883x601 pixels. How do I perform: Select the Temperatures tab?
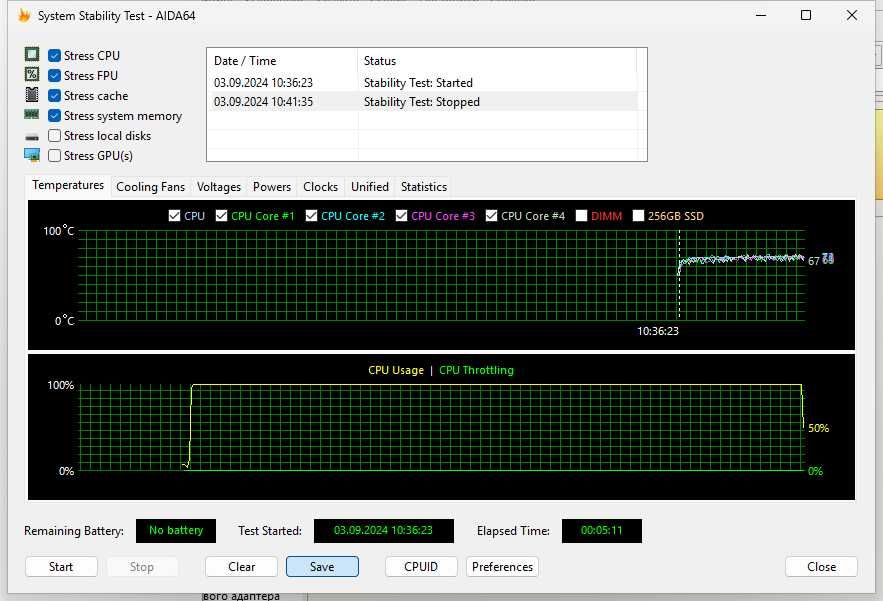click(68, 185)
